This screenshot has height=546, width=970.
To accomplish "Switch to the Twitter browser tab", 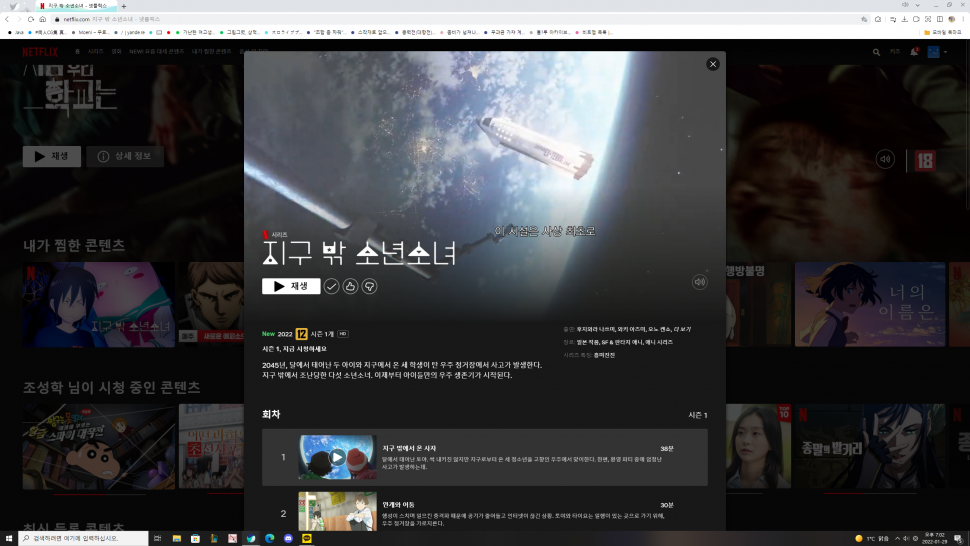I will coord(14,6).
